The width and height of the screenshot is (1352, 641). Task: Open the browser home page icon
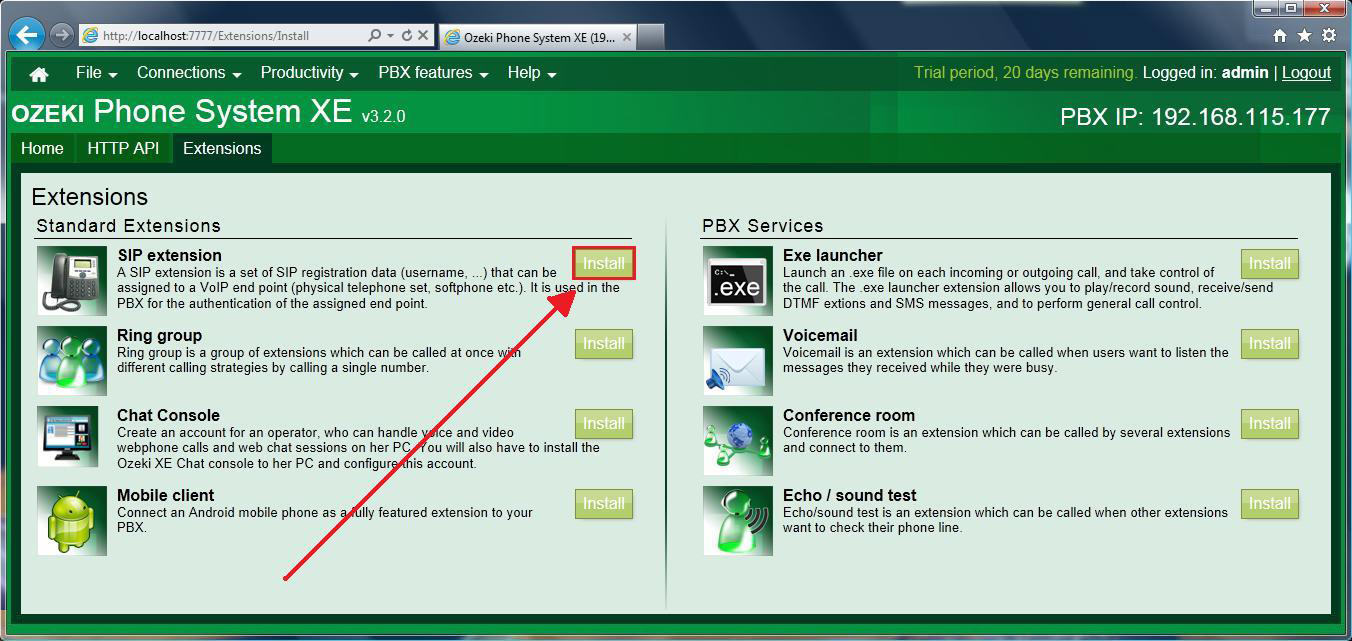tap(1280, 35)
